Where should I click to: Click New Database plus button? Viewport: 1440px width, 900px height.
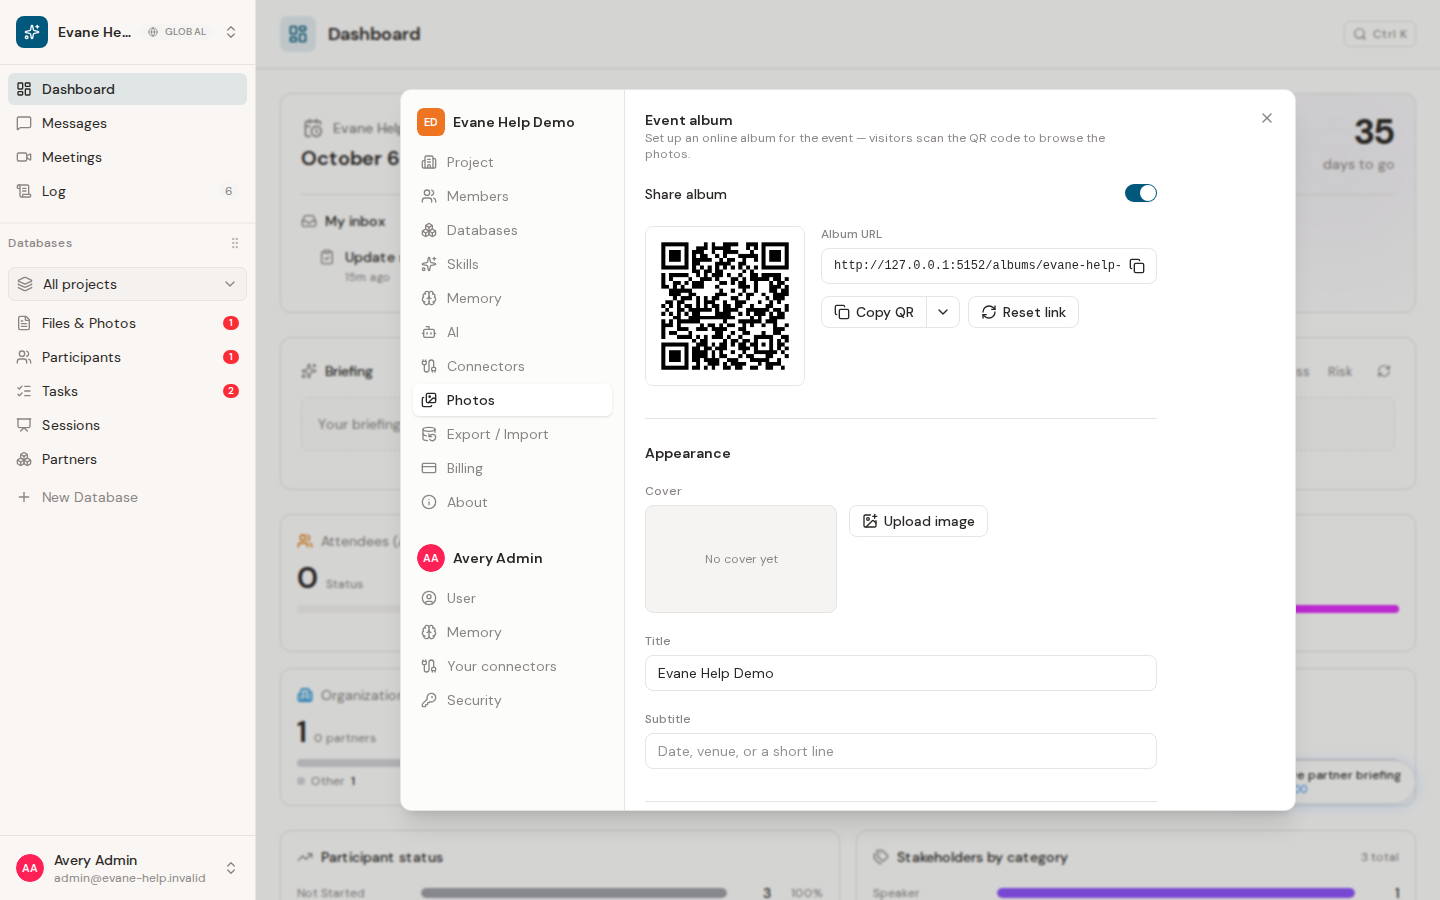[24, 497]
